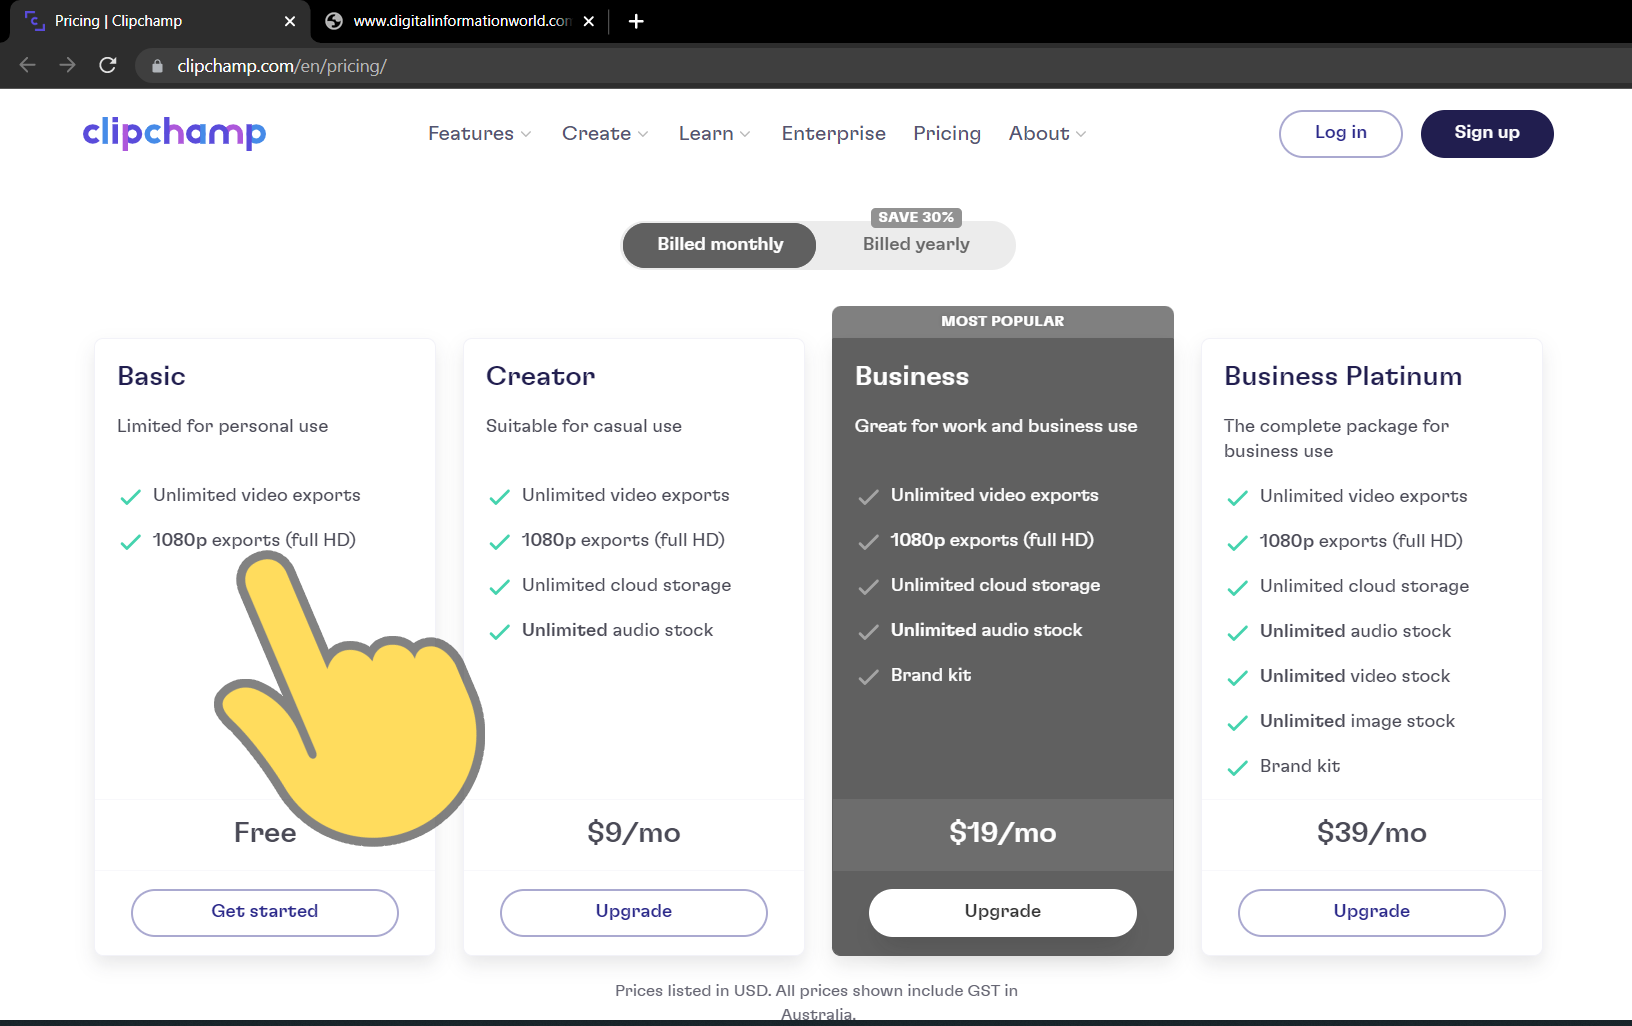Click checkmark beside Creator Unlimited cloud storage

pos(499,587)
